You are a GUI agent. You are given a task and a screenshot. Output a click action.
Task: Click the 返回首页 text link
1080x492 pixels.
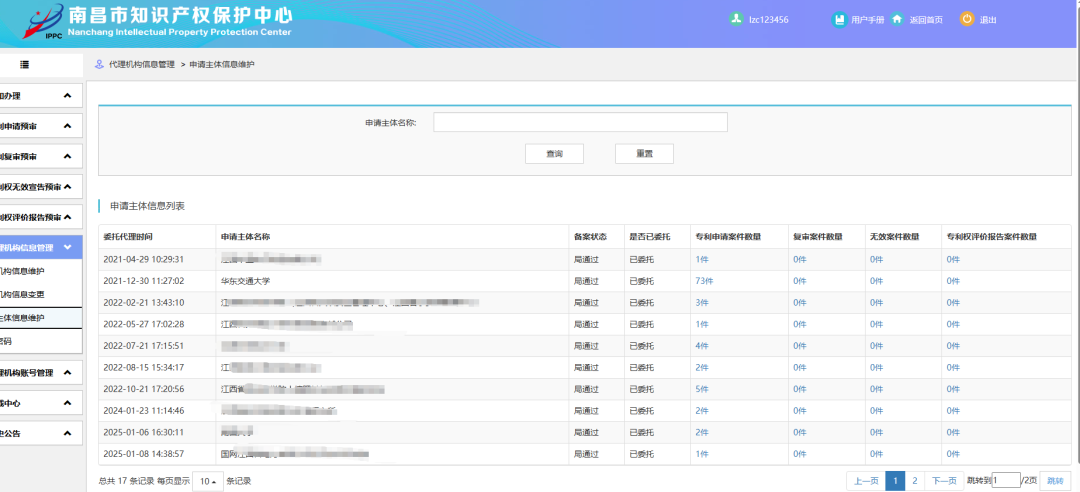(926, 20)
